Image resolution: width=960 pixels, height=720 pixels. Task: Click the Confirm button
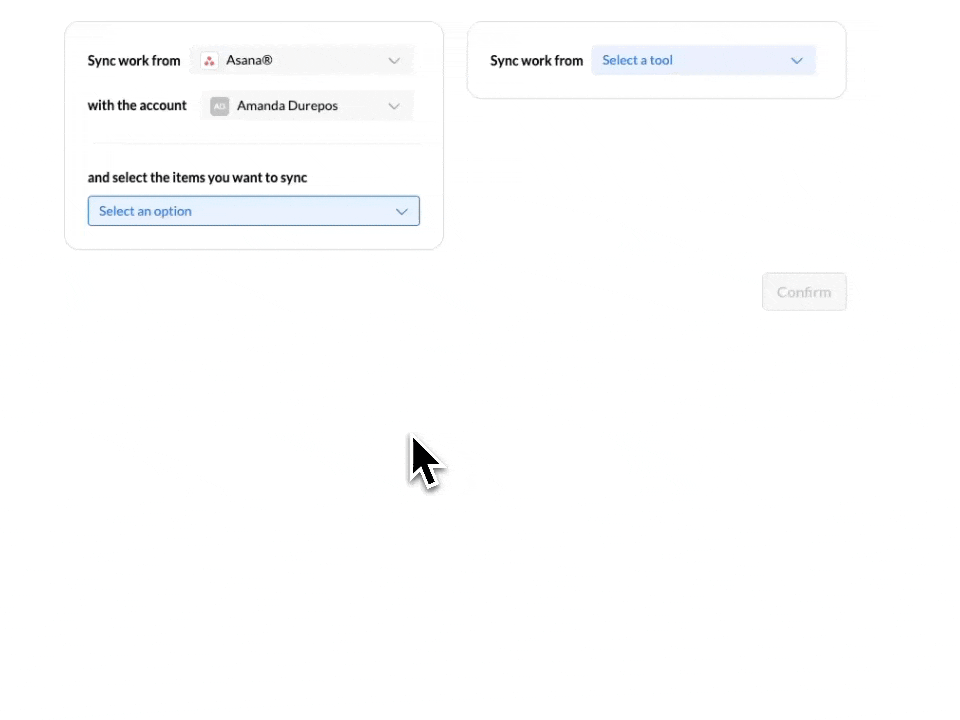point(804,292)
